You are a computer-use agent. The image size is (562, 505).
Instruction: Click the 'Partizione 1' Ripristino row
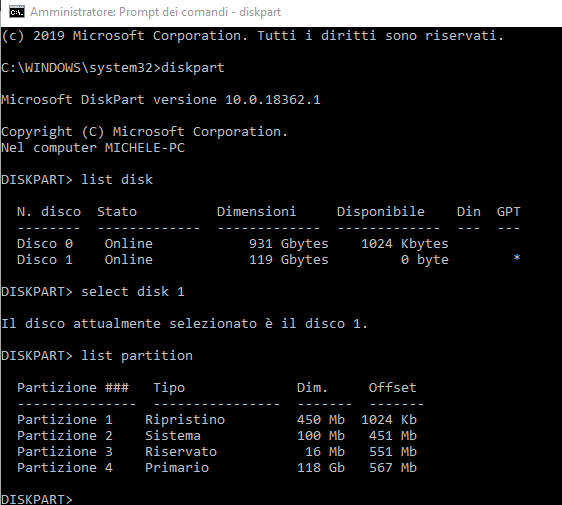click(x=217, y=420)
